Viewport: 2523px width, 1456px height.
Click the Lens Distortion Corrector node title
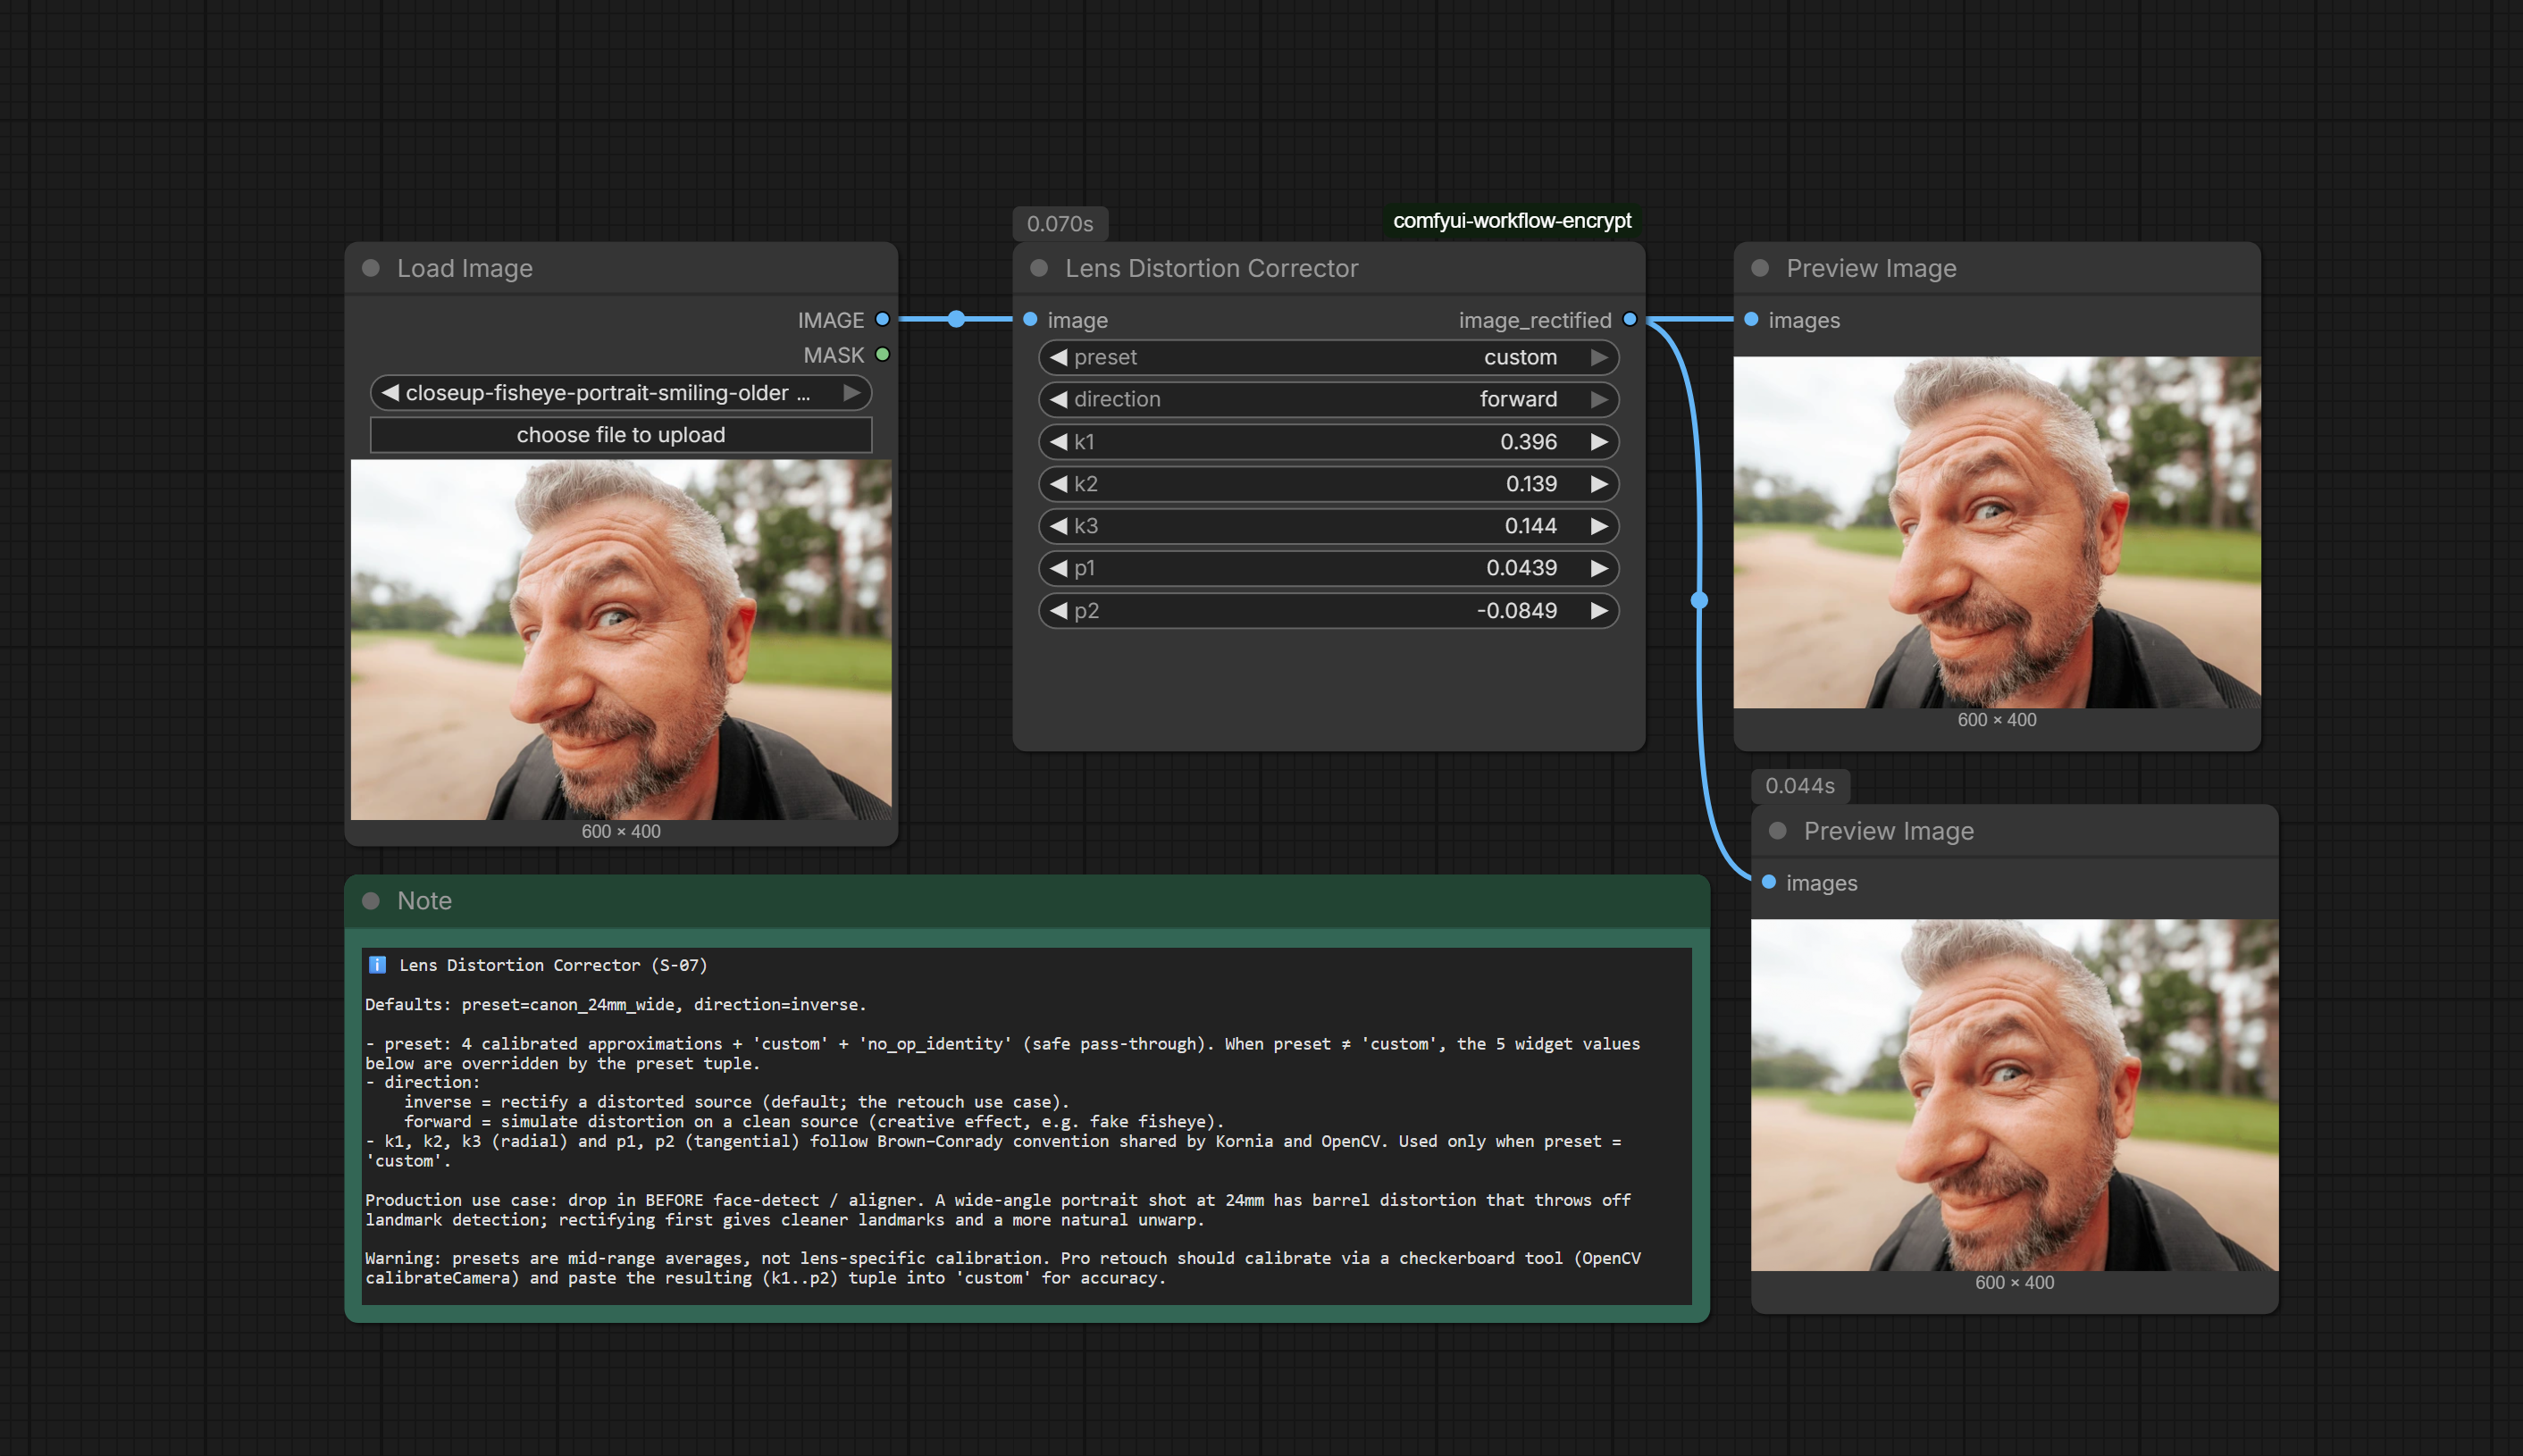pos(1211,268)
